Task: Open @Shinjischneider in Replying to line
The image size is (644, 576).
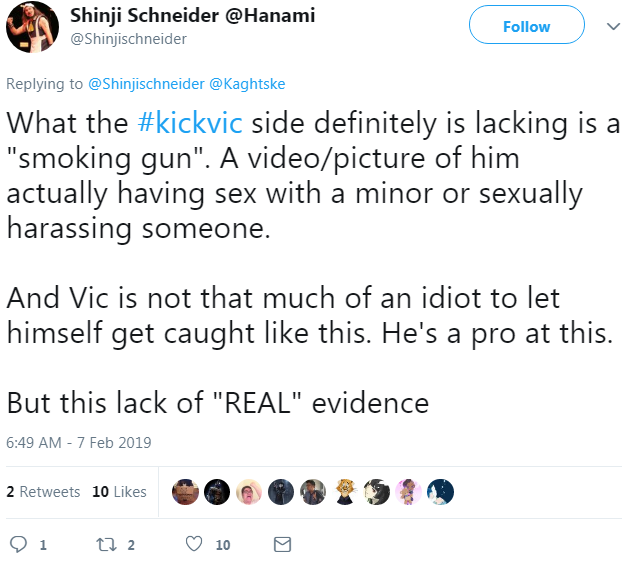Action: pyautogui.click(x=146, y=84)
